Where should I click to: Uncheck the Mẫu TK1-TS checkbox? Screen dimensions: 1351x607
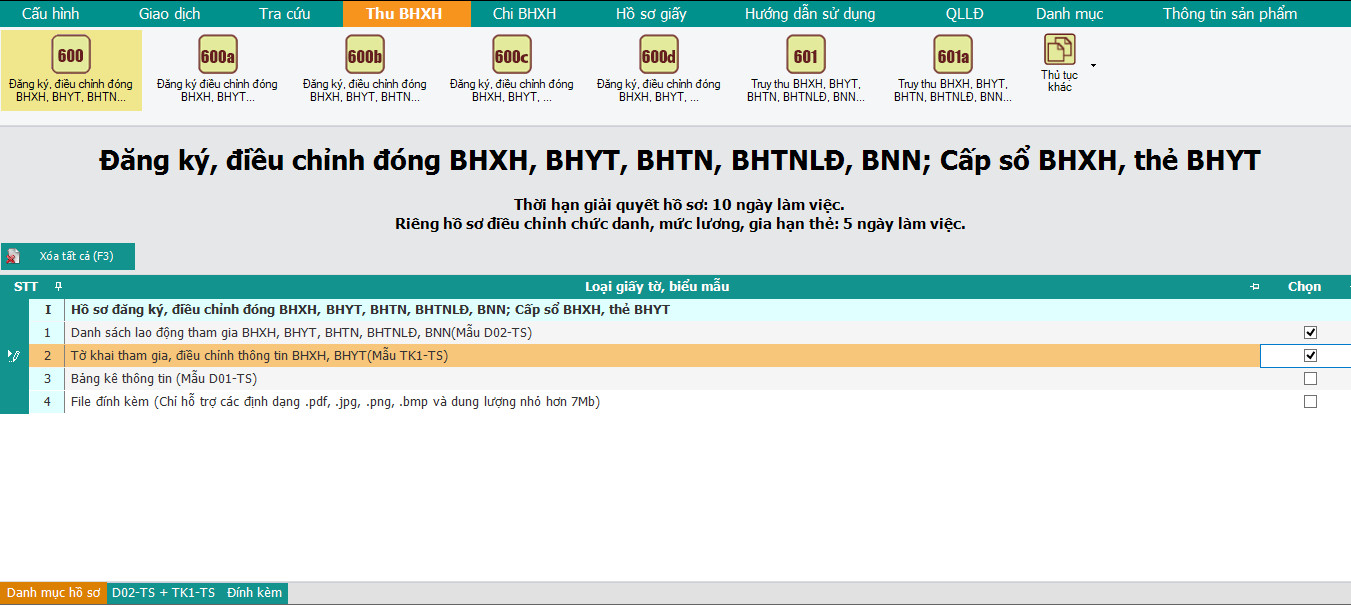tap(1310, 355)
